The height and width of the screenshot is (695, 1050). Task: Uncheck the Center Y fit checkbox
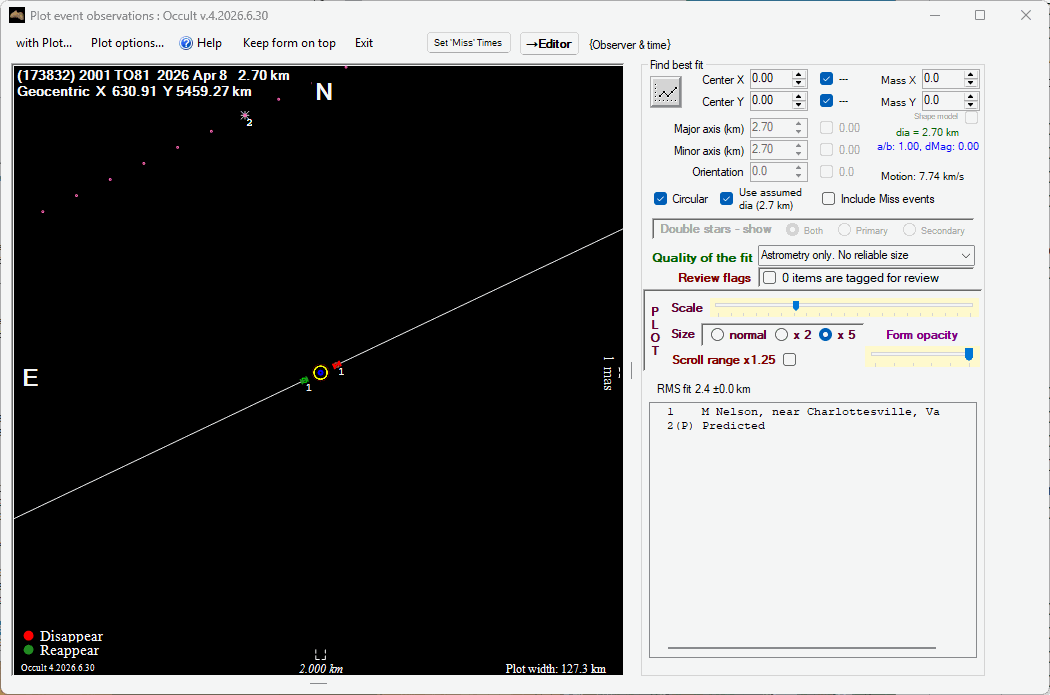point(826,100)
